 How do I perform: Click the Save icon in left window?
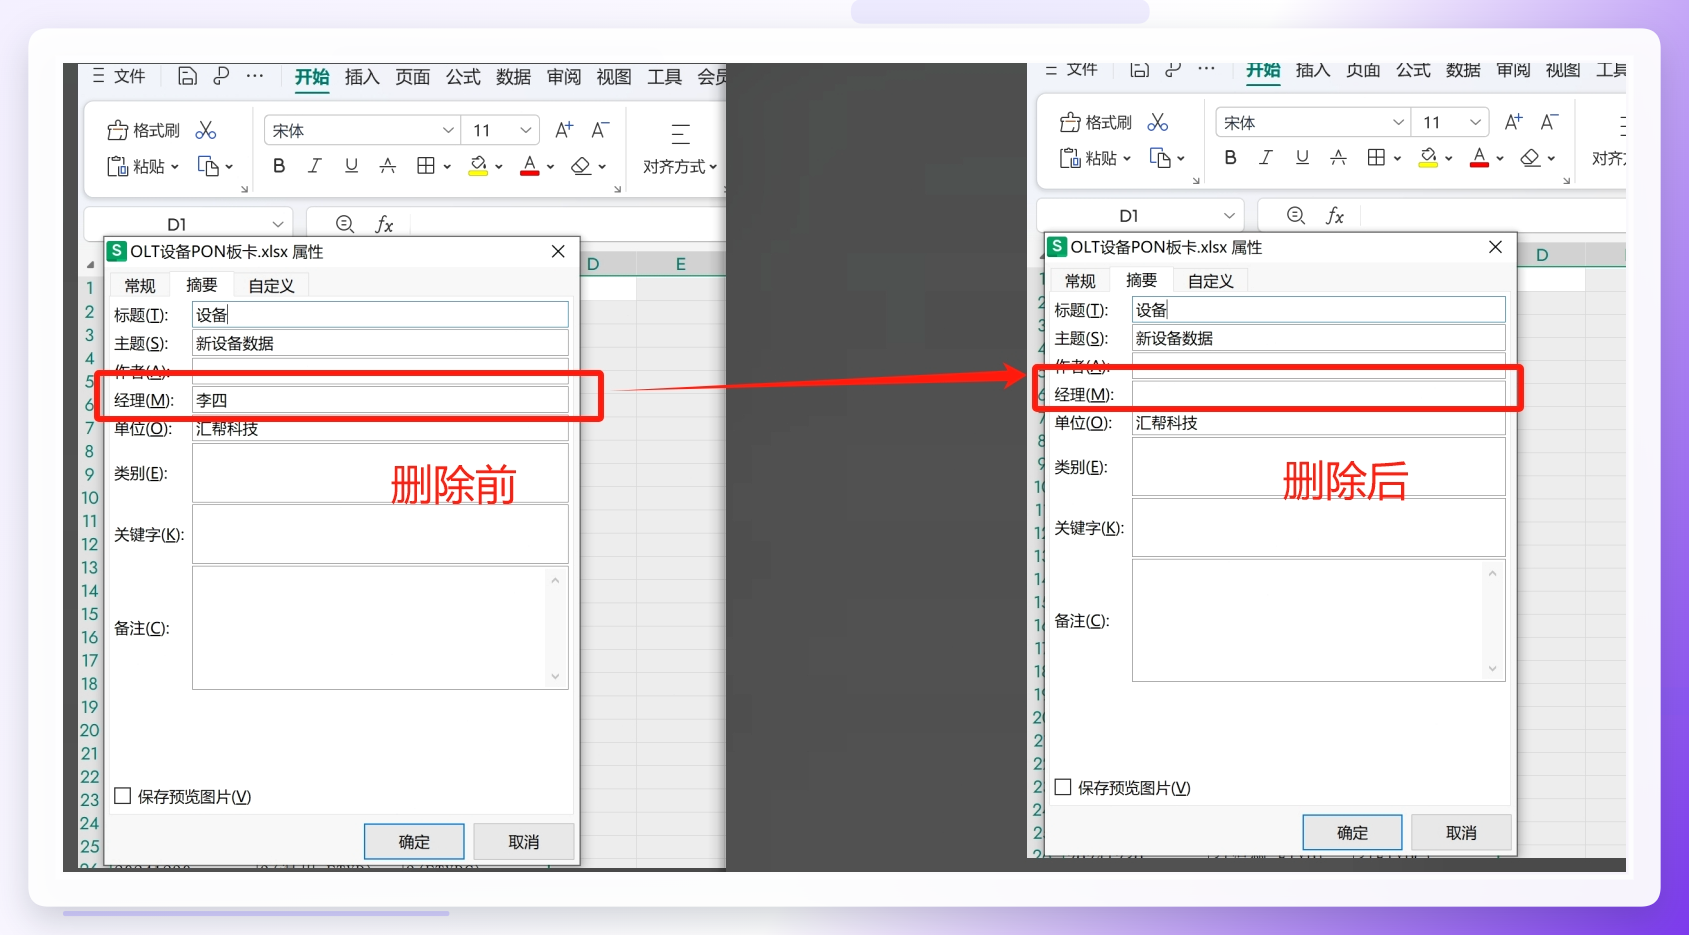coord(187,76)
